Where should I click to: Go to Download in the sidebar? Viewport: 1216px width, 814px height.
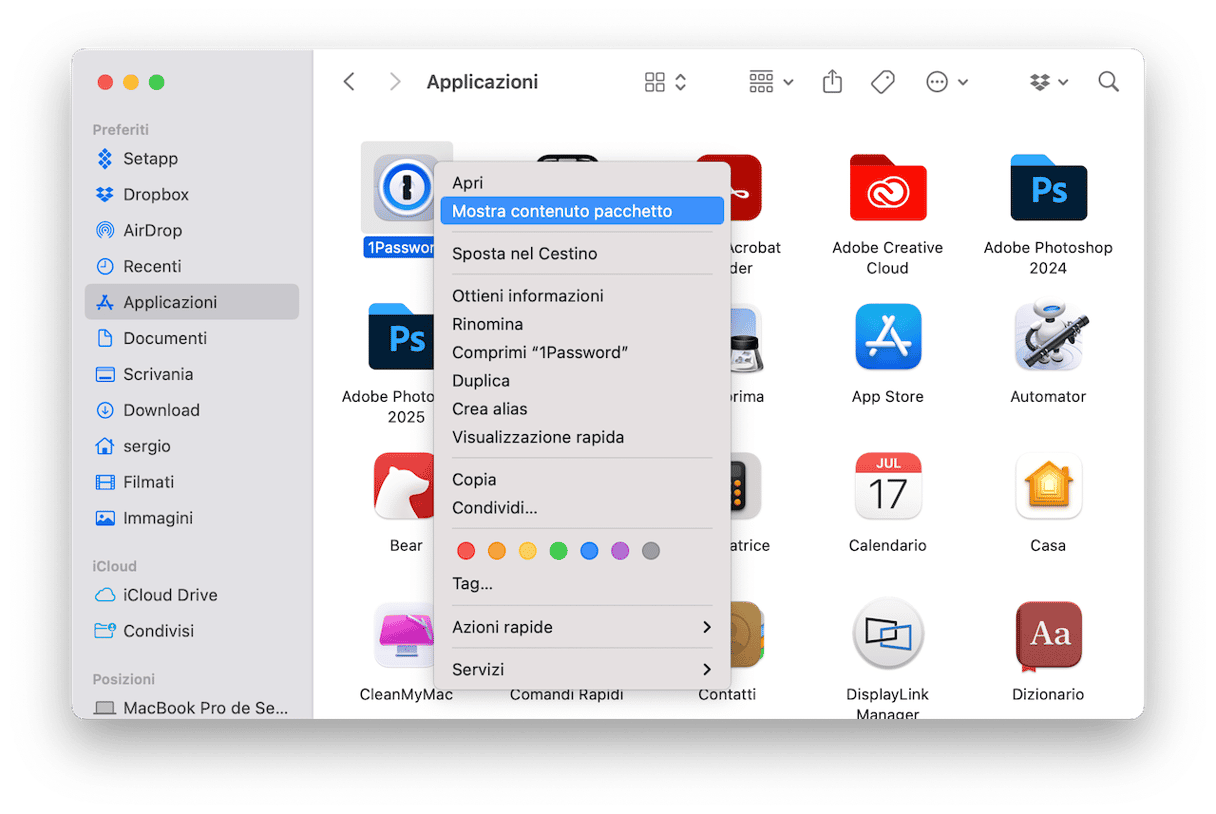161,410
